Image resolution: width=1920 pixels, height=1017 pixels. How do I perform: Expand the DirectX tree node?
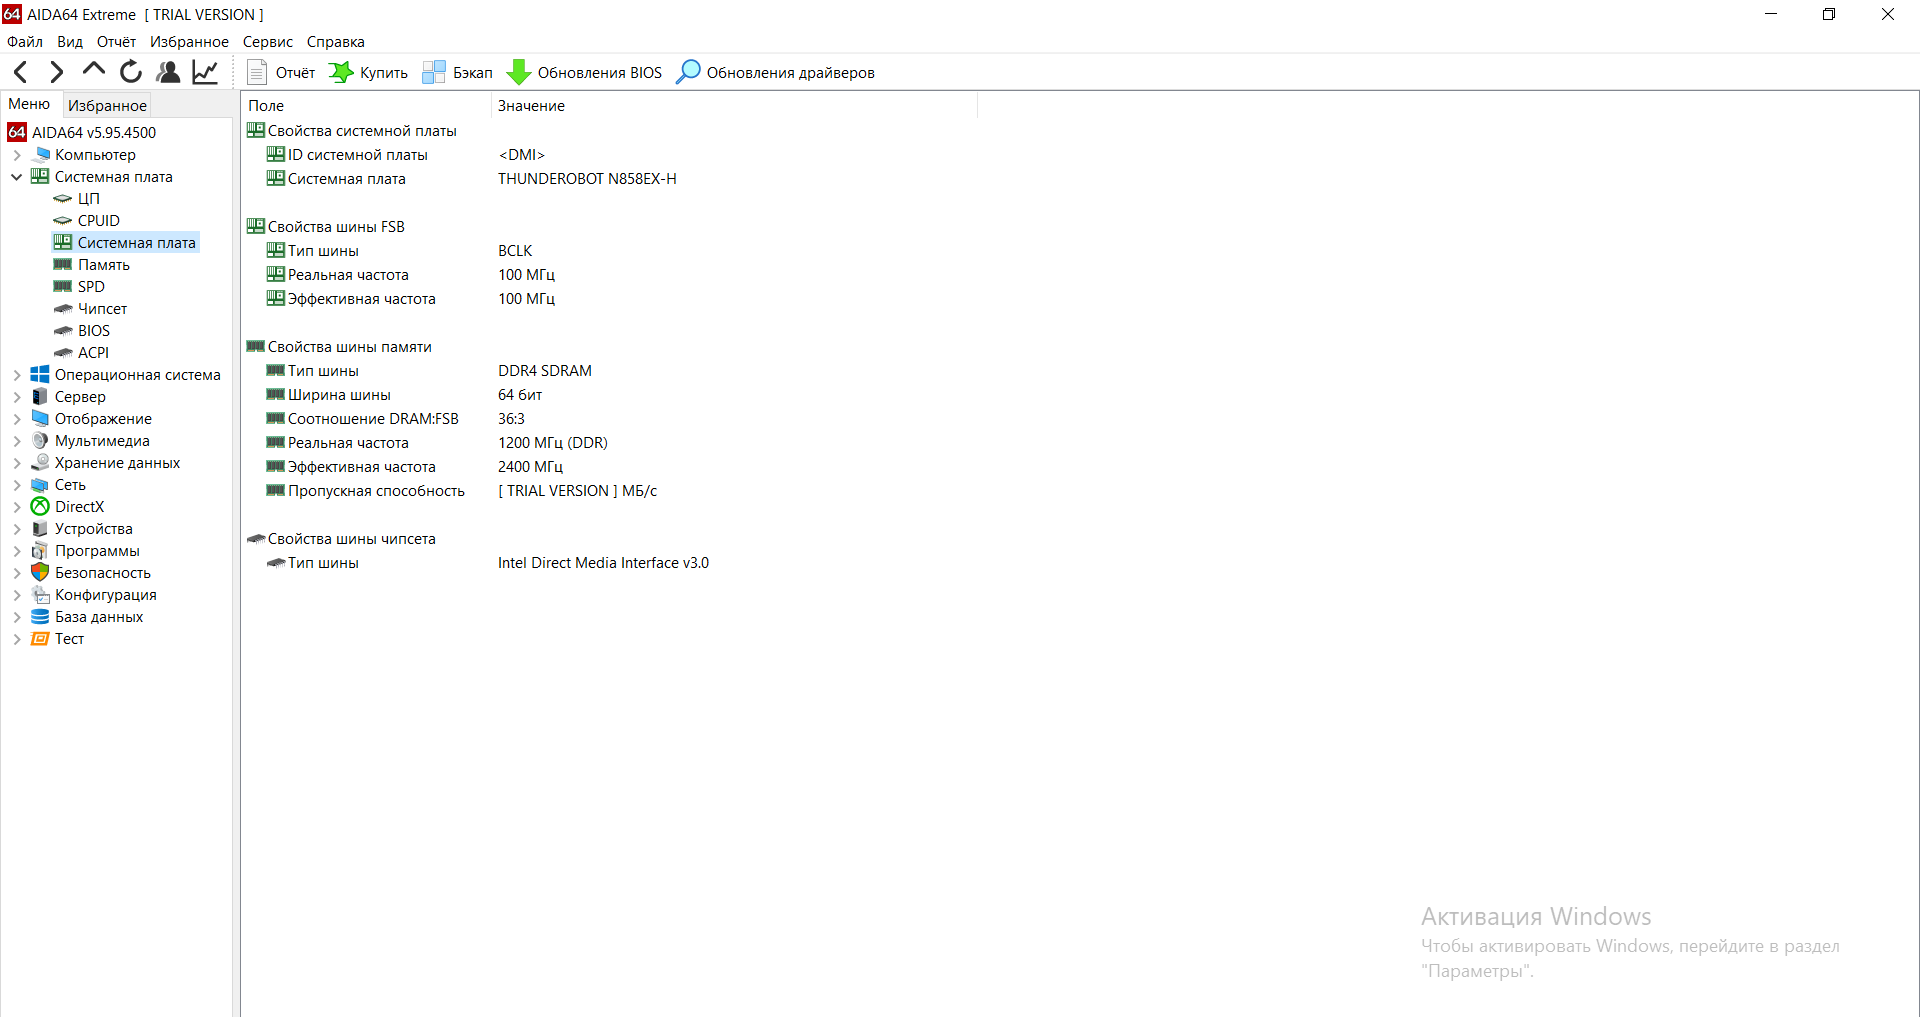(x=17, y=507)
